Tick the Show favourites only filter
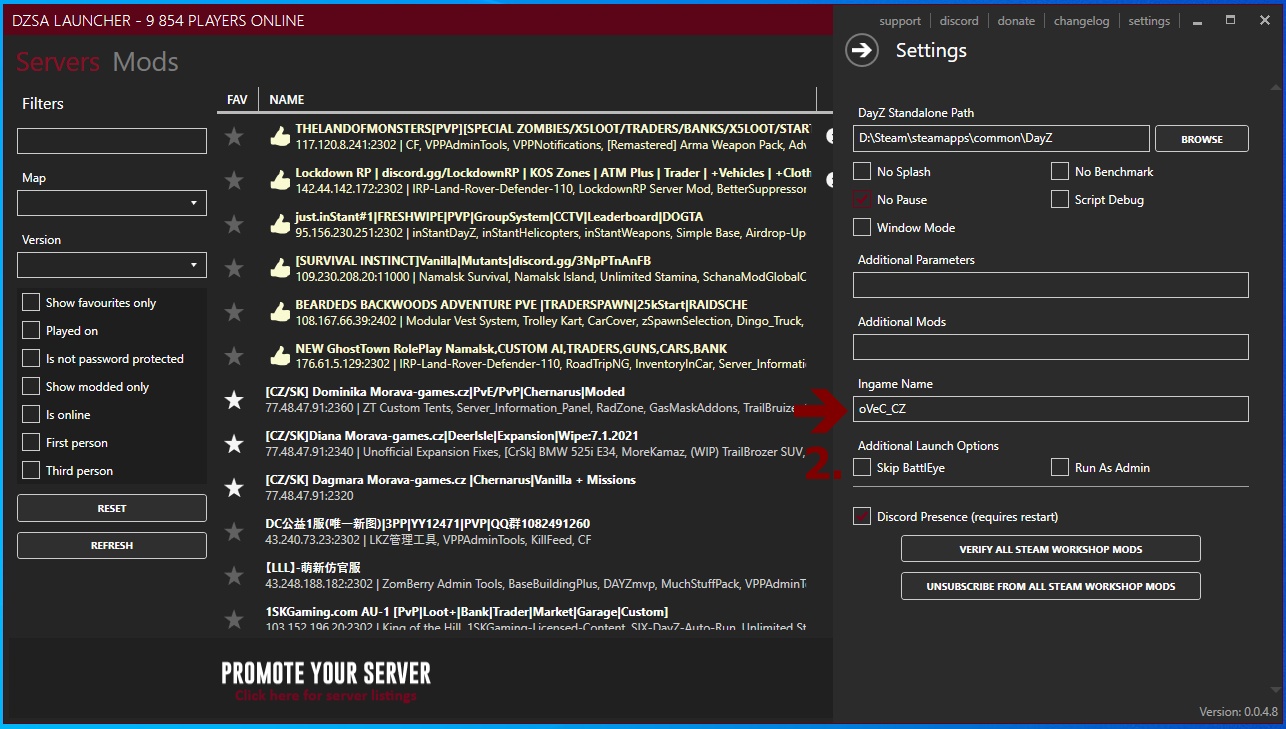 [x=31, y=303]
